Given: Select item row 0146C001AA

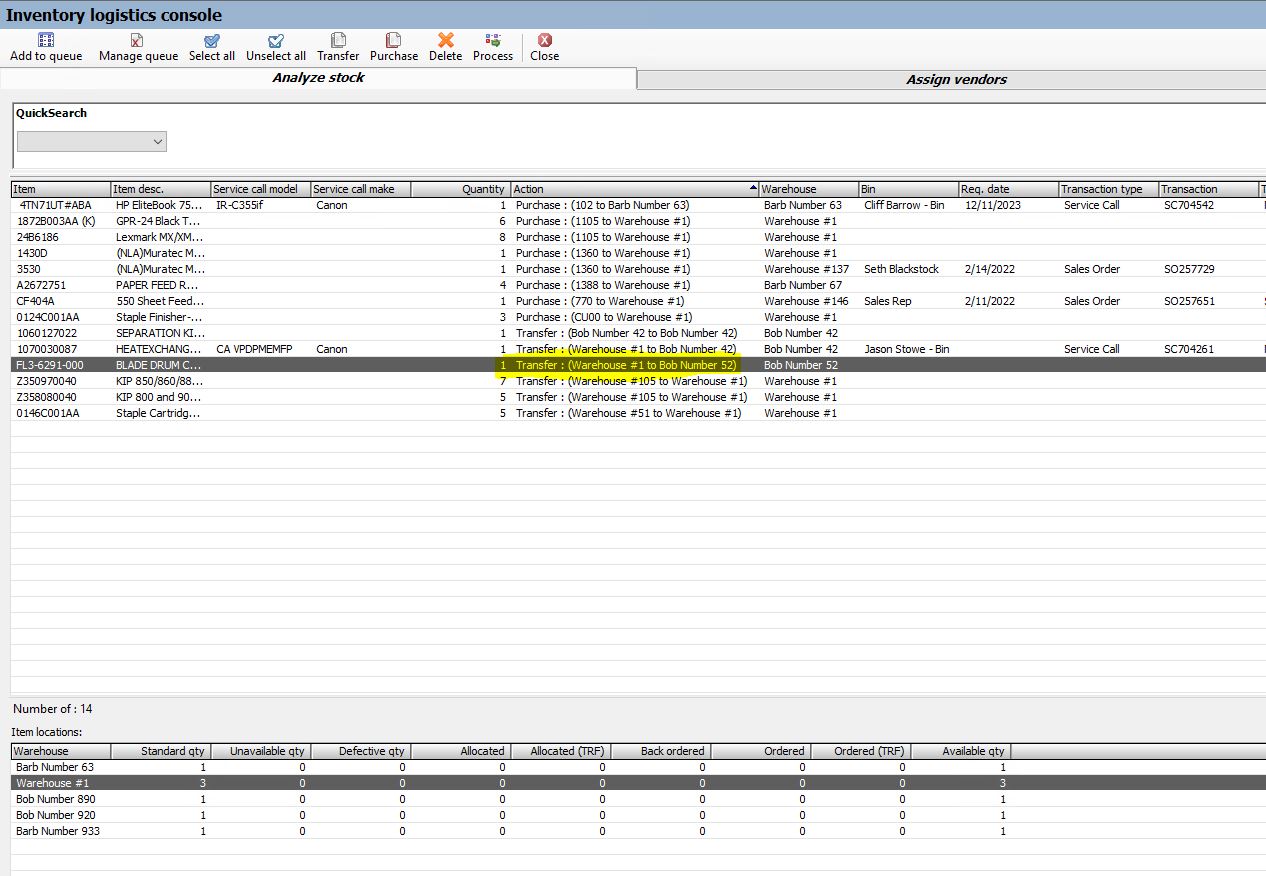Looking at the screenshot, I should 638,413.
